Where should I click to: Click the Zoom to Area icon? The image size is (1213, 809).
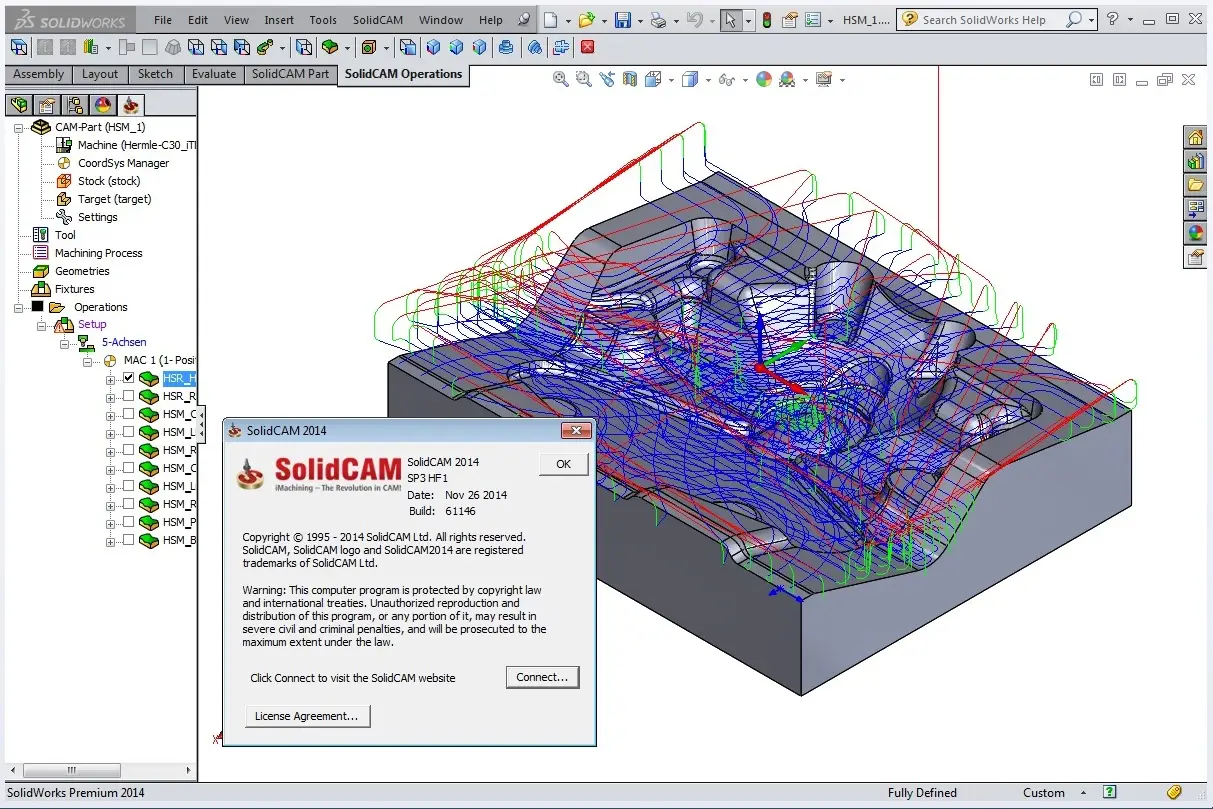coord(584,79)
